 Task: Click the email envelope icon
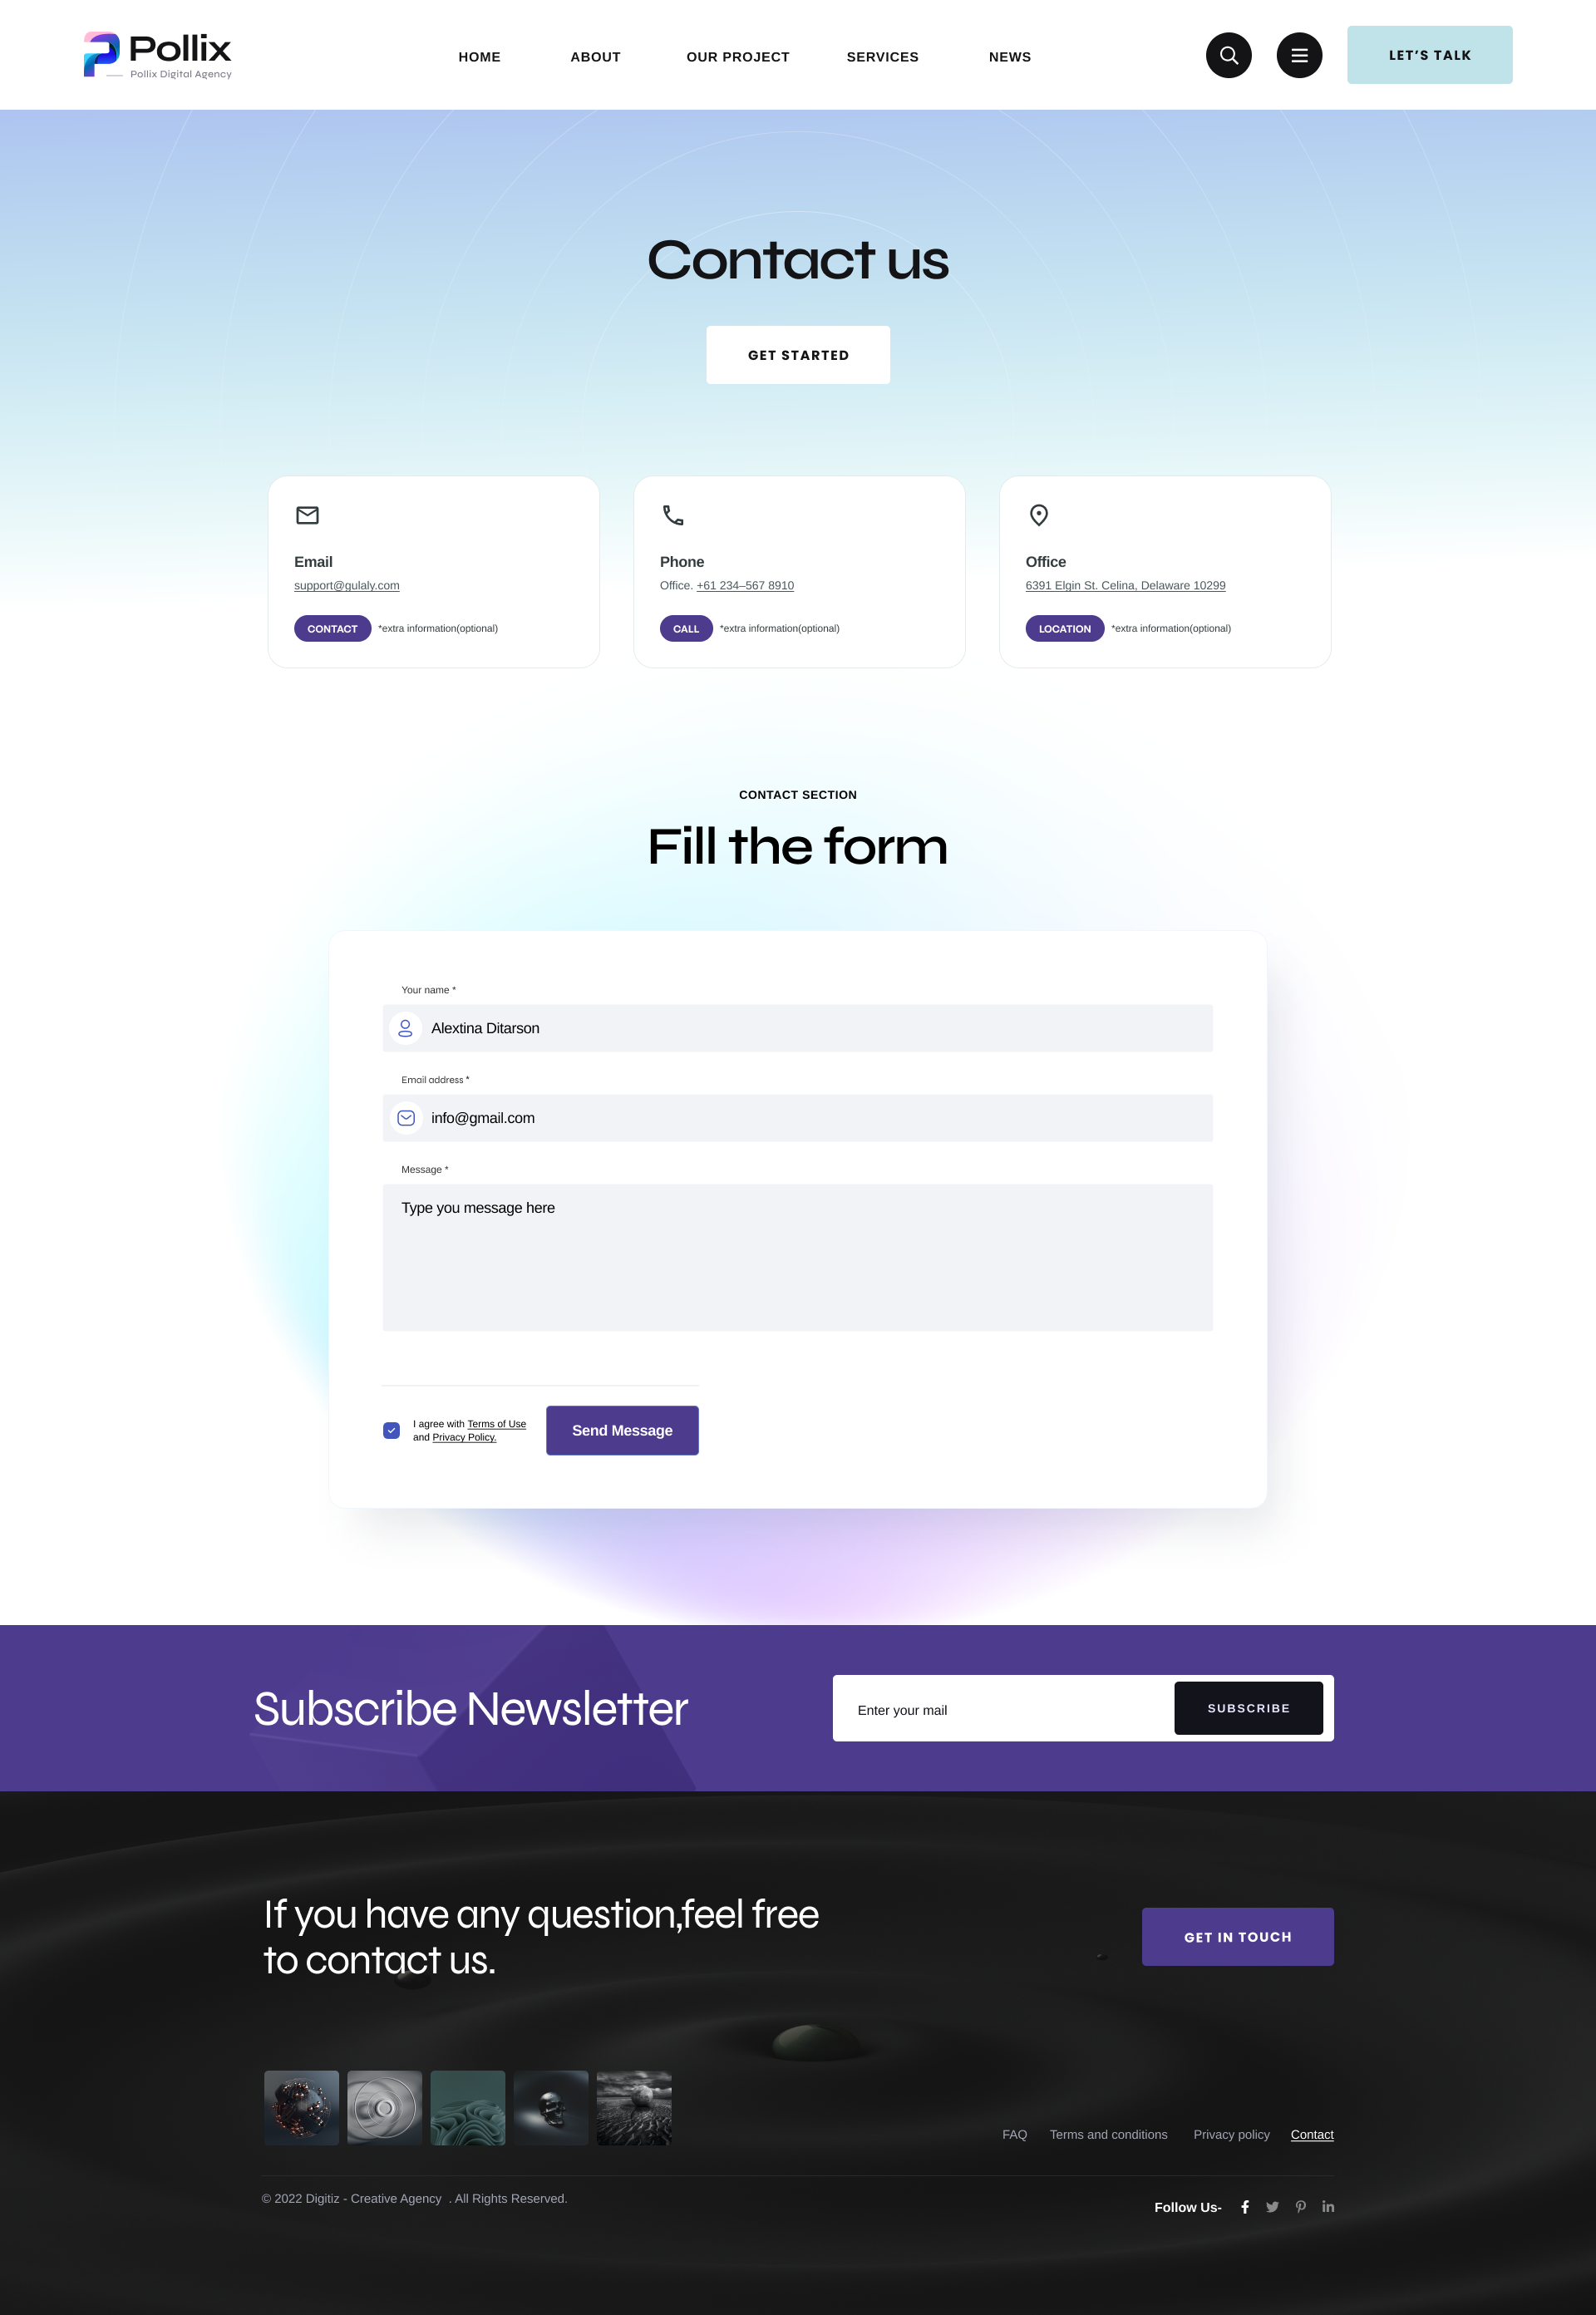click(x=306, y=515)
